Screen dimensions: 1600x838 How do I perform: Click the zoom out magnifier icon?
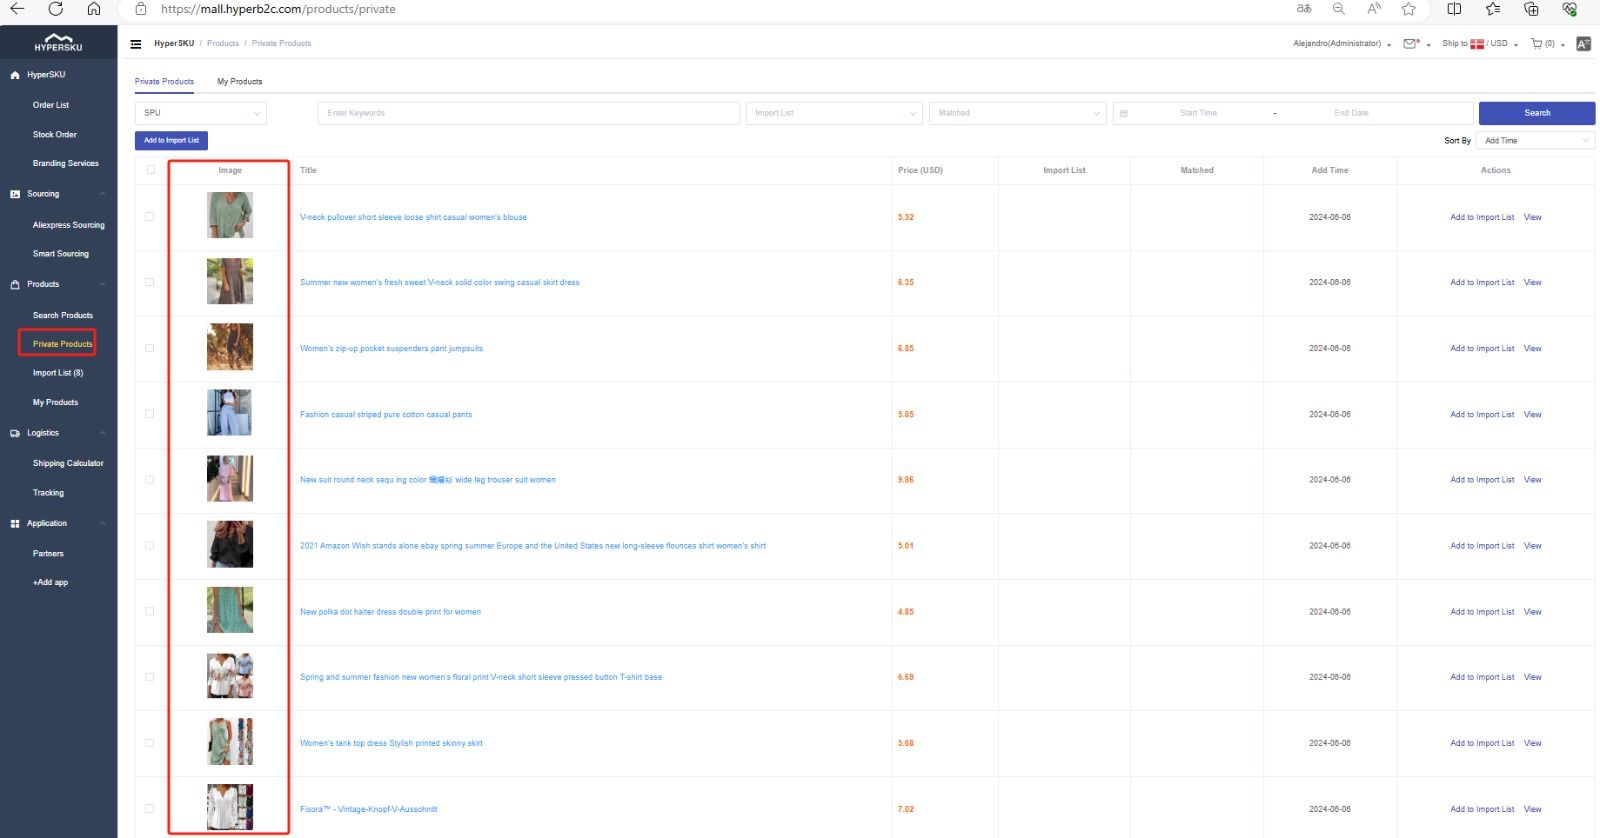(x=1339, y=9)
